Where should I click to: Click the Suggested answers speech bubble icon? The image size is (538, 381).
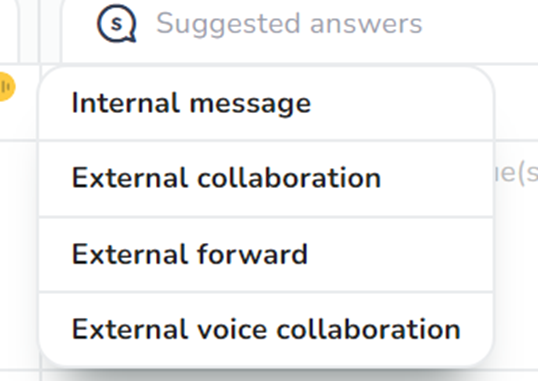pyautogui.click(x=117, y=24)
